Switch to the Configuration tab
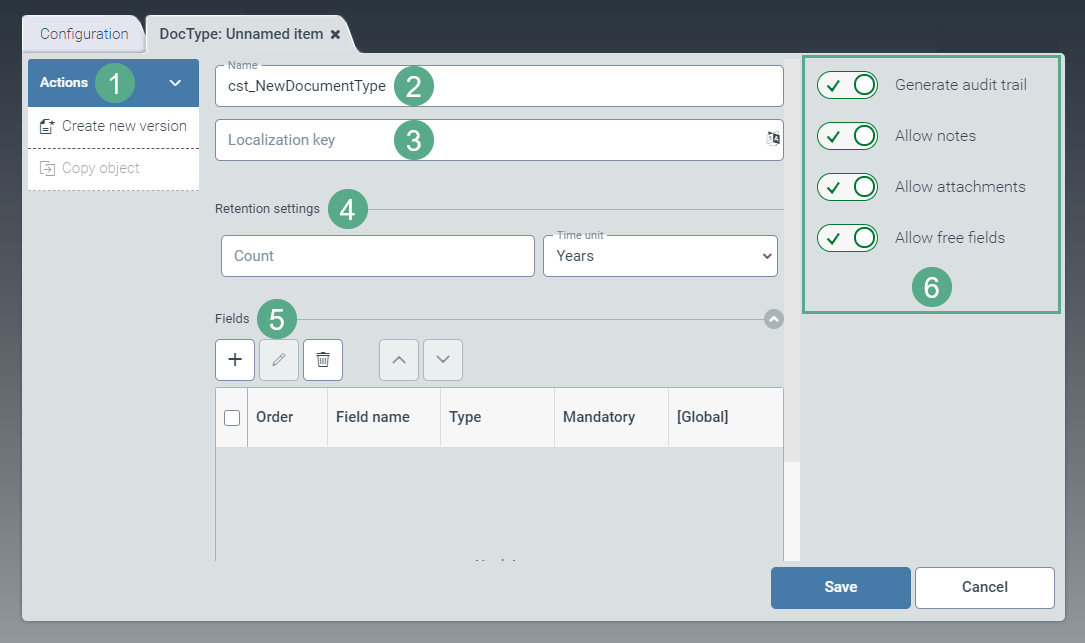 tap(84, 35)
